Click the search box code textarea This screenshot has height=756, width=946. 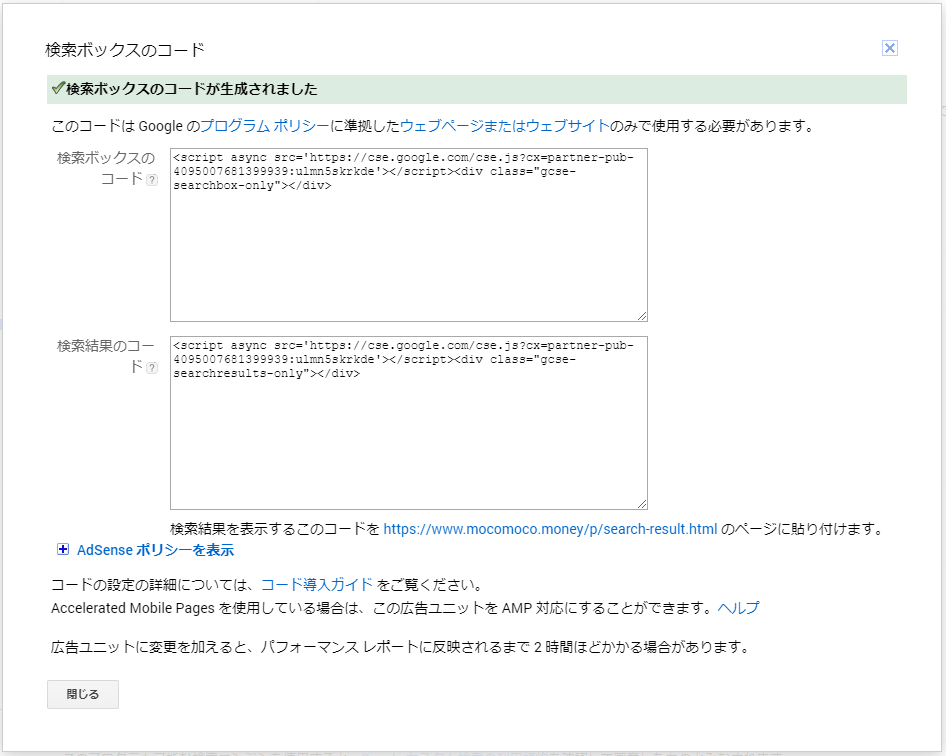408,235
